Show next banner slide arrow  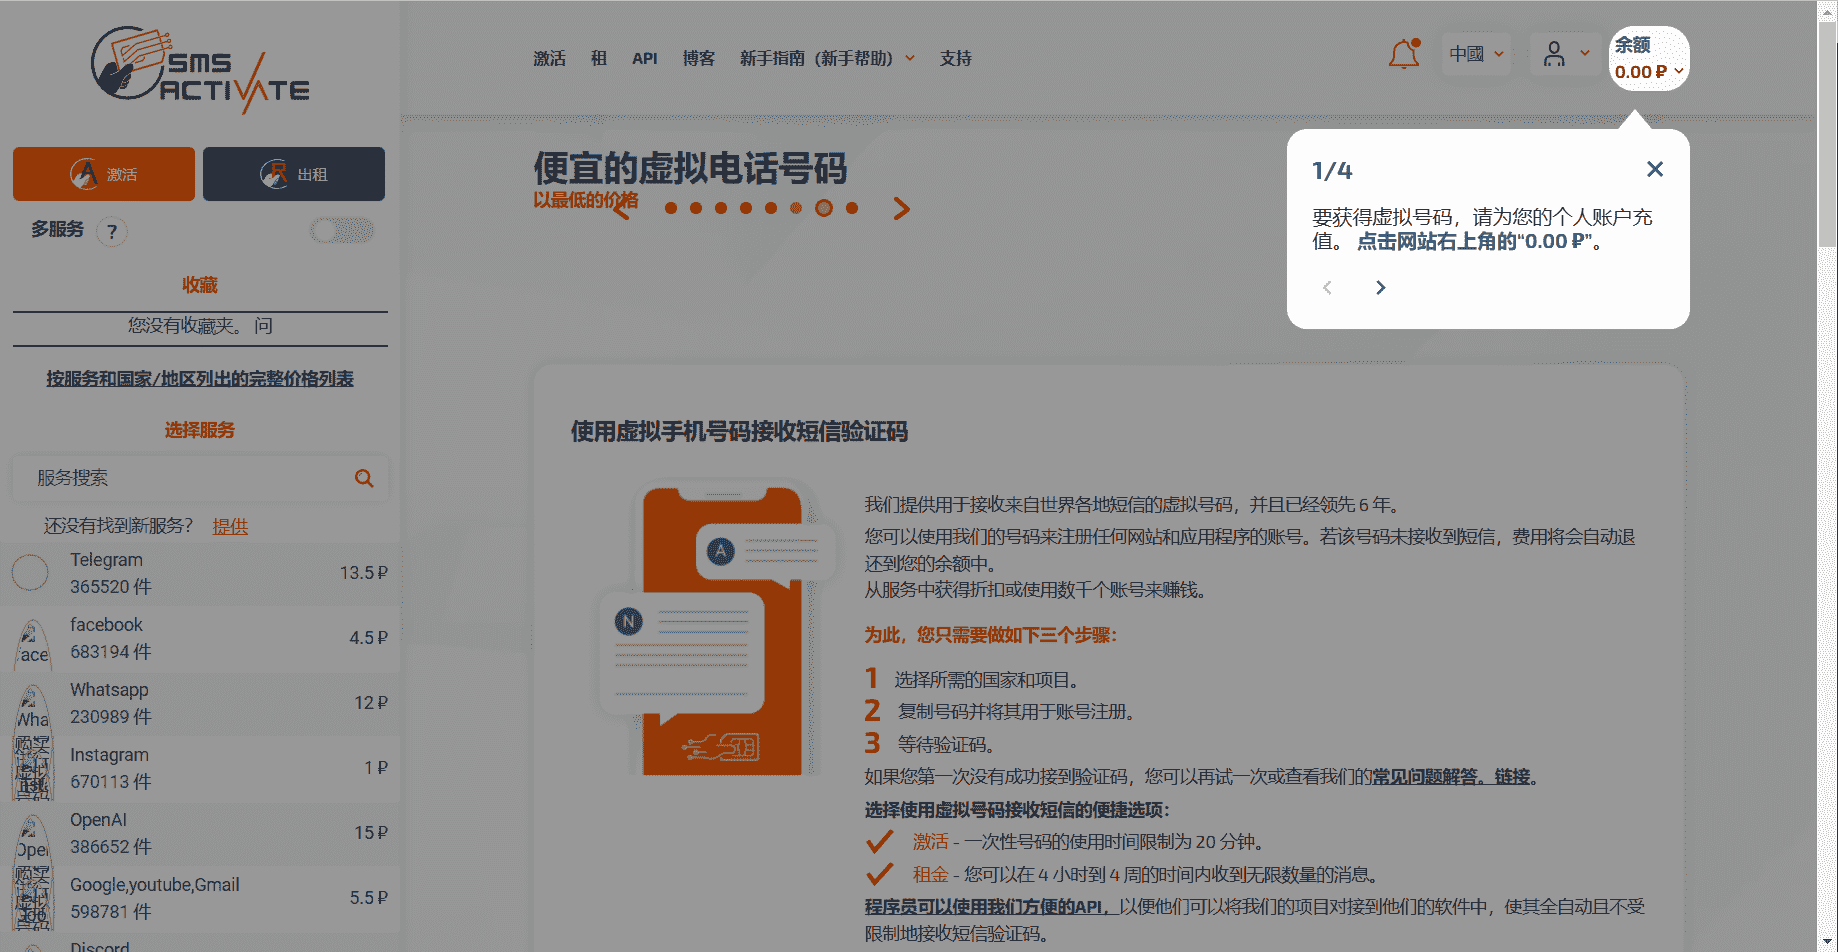click(901, 208)
